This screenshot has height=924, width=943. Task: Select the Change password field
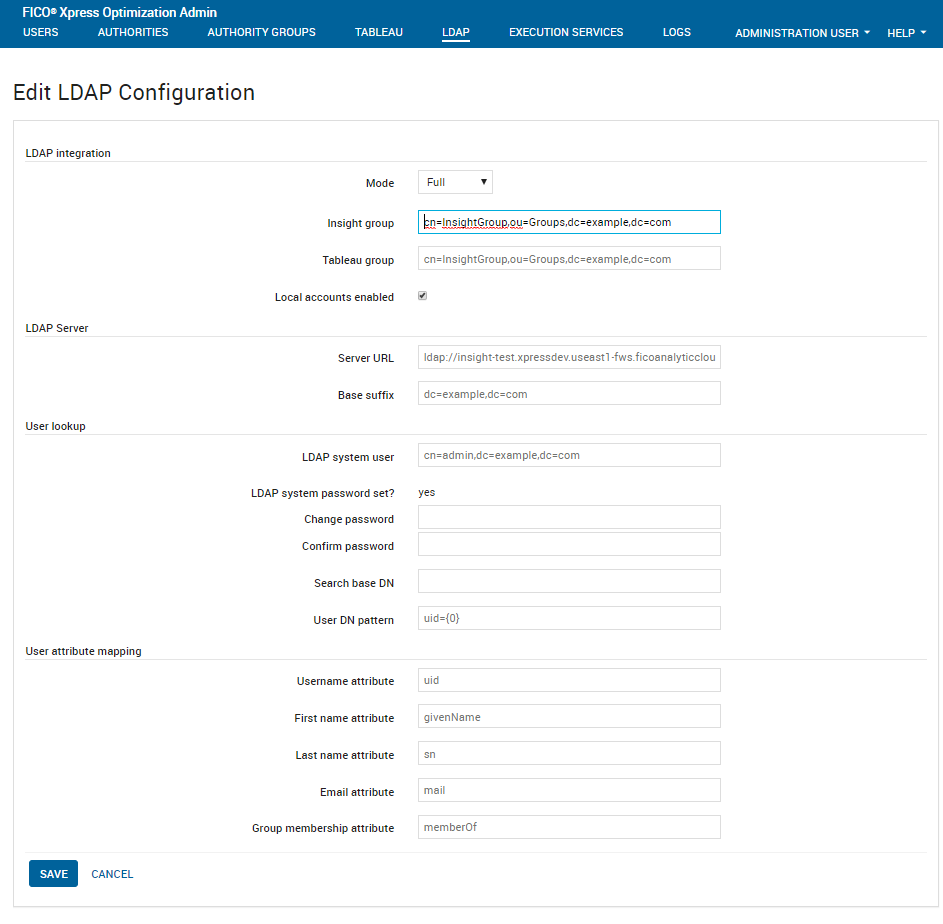(569, 517)
